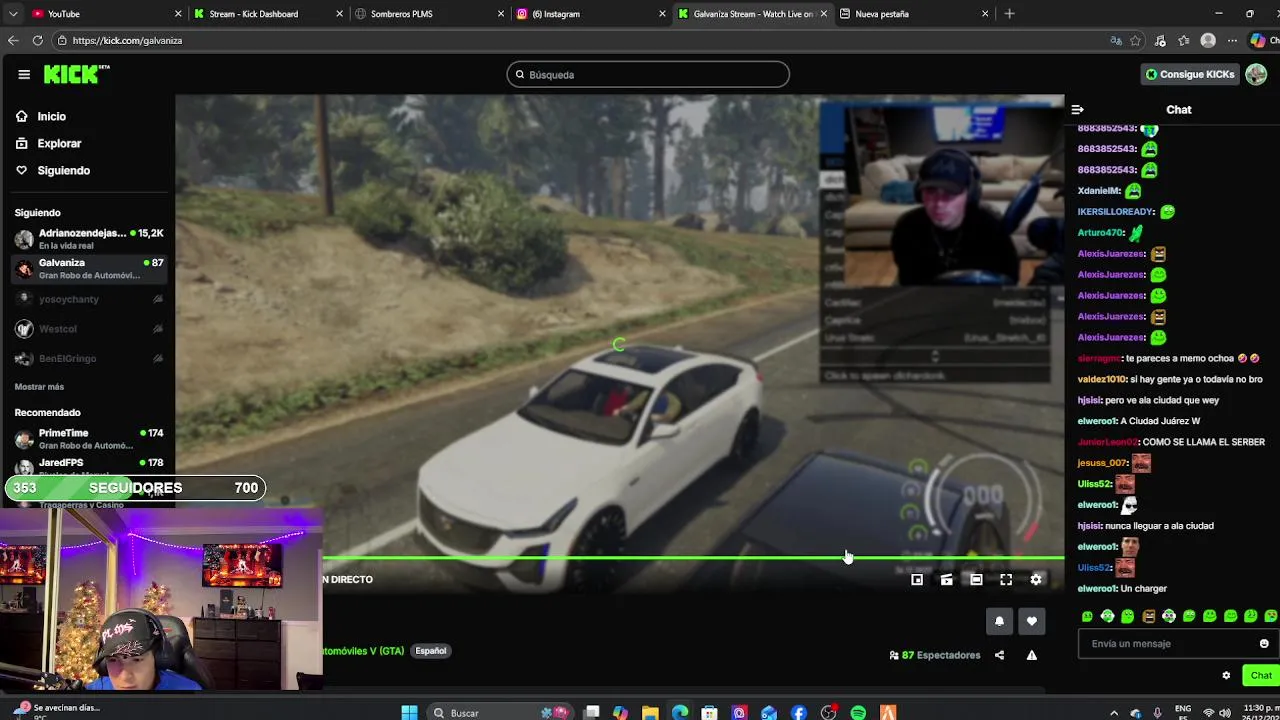Click Consigue KICKs button
Screen dimensions: 1280x720
pyautogui.click(x=1190, y=74)
